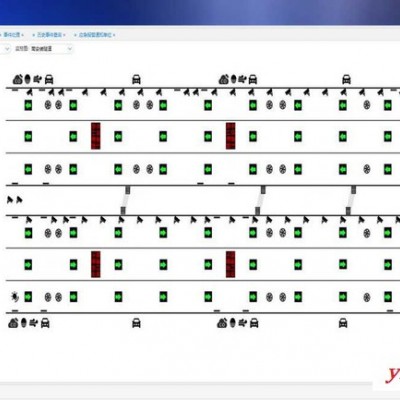The width and height of the screenshot is (400, 400).
Task: Click the rightmost cross-passage connector
Action: point(351,200)
